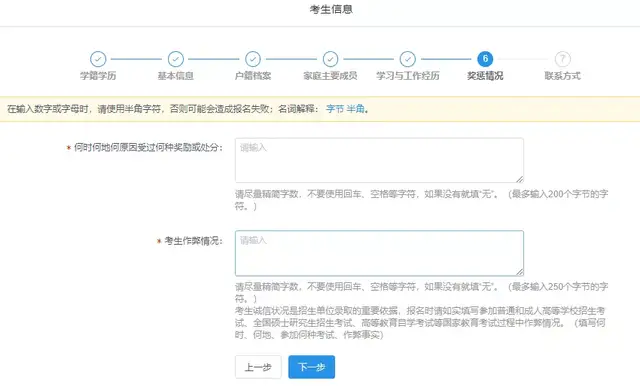Click the blue step 6 circle
640x390 pixels.
(x=485, y=59)
